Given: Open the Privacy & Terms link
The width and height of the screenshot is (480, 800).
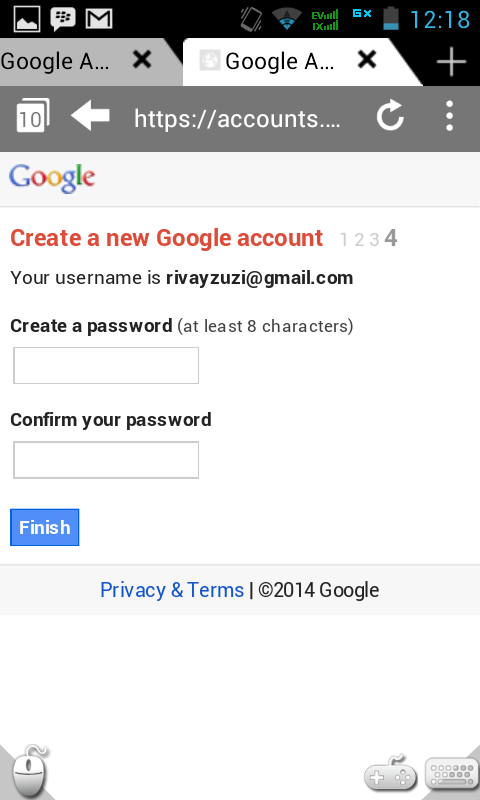Looking at the screenshot, I should [x=172, y=590].
